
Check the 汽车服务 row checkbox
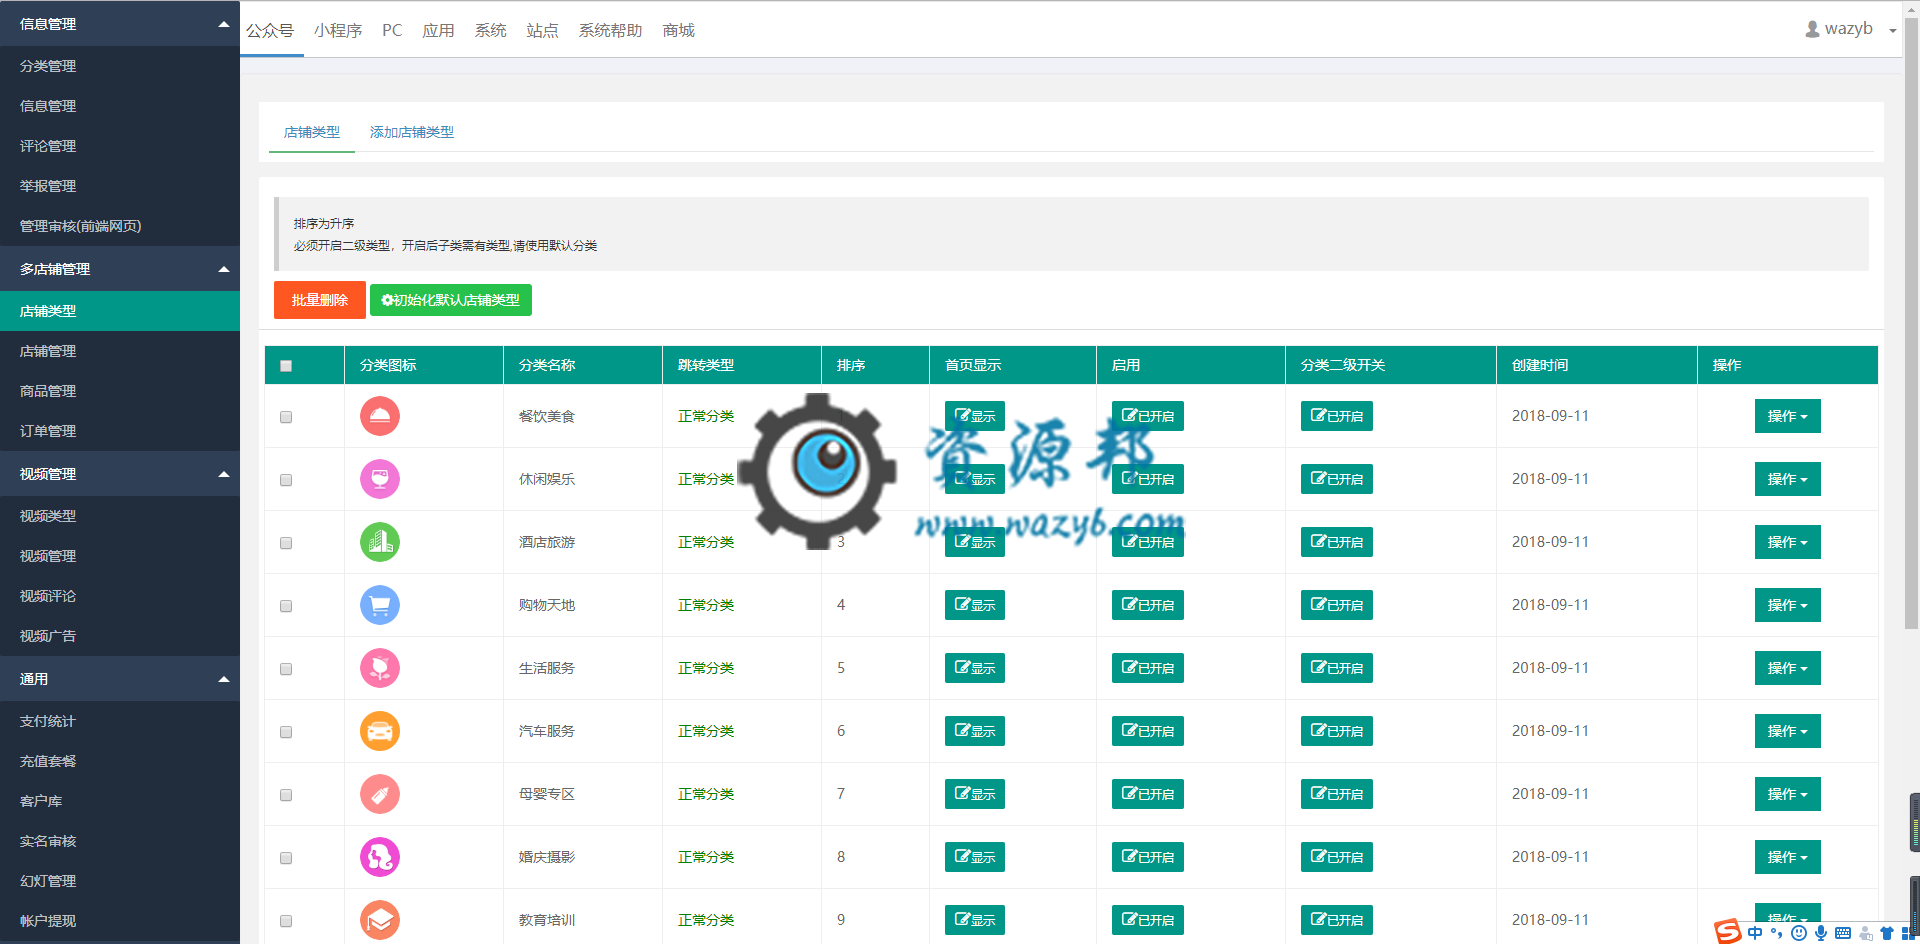pyautogui.click(x=286, y=732)
